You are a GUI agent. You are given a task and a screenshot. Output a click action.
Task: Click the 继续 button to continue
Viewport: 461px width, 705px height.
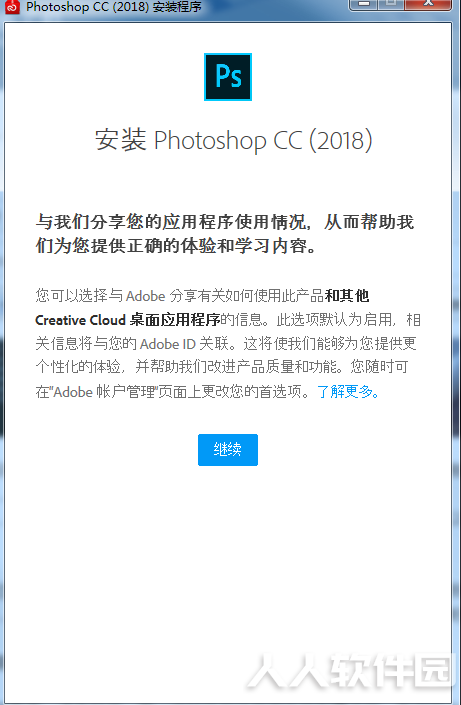click(x=228, y=450)
